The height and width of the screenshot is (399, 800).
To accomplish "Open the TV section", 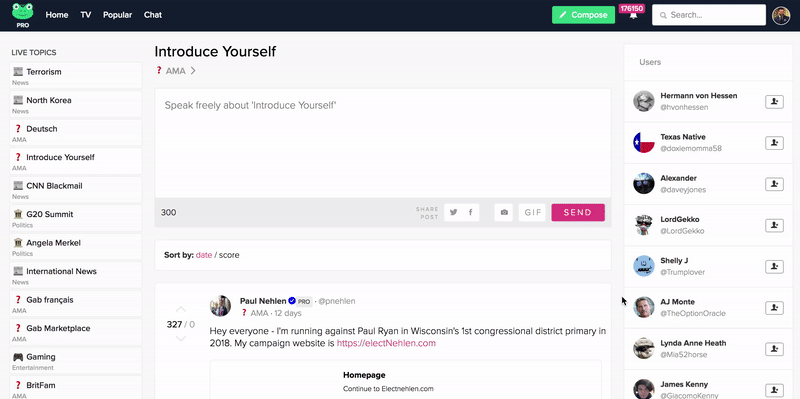I will coord(86,15).
